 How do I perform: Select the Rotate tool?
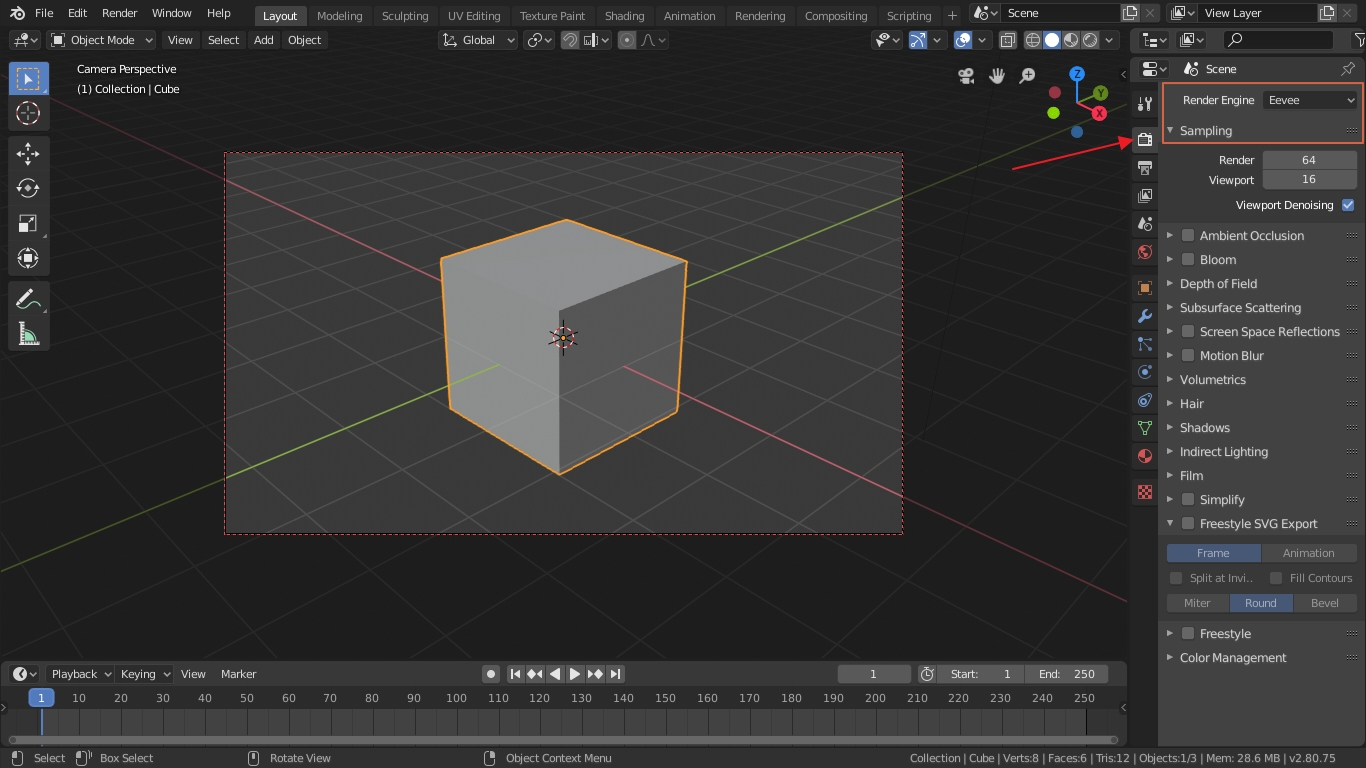(x=28, y=188)
